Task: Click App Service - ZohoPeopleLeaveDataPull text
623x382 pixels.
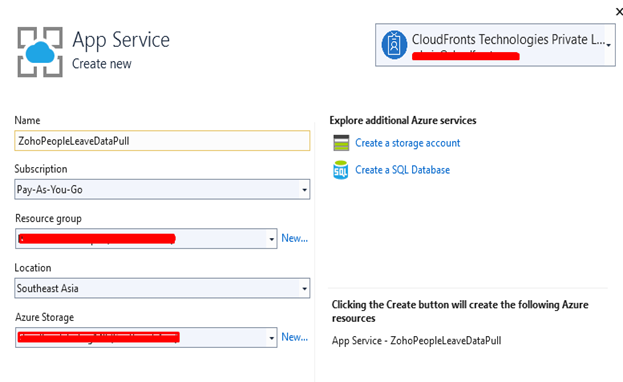Action: 416,341
